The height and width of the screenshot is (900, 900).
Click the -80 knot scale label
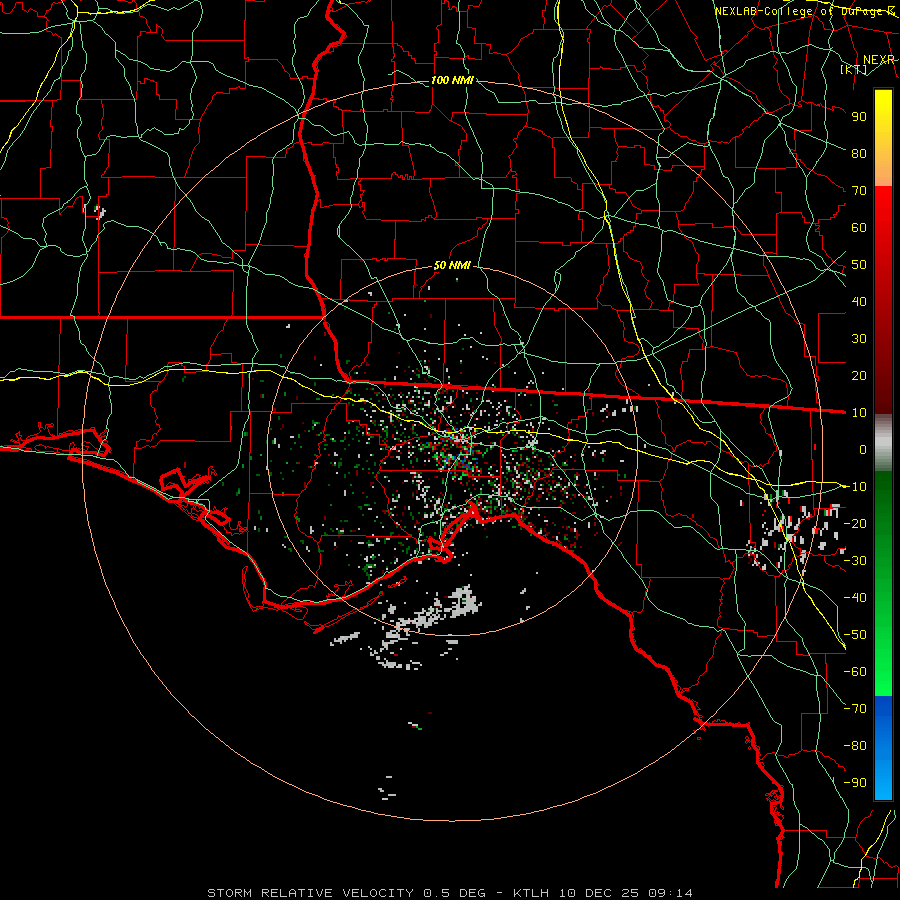click(x=855, y=746)
